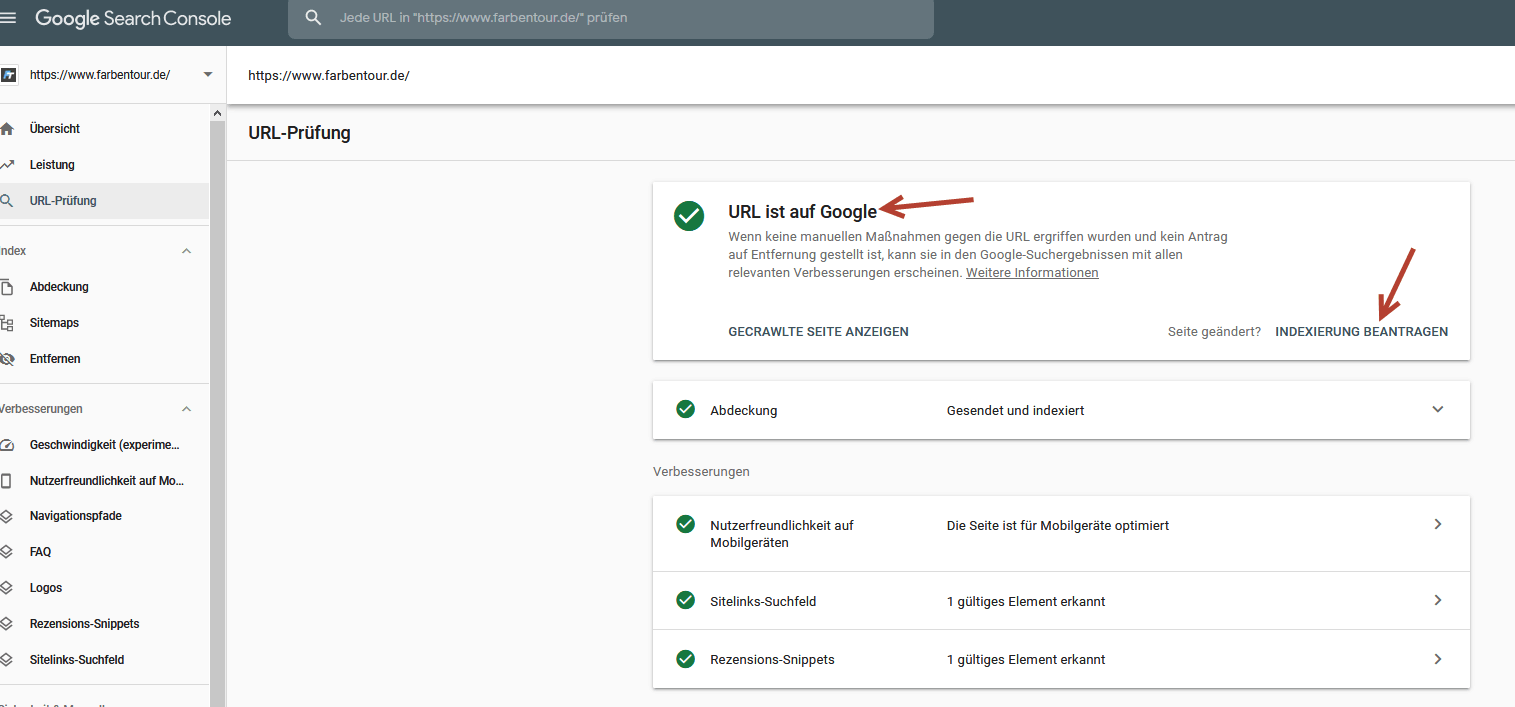Expand the Abdeckung details chevron
Screen dimensions: 1515x707
(1438, 409)
